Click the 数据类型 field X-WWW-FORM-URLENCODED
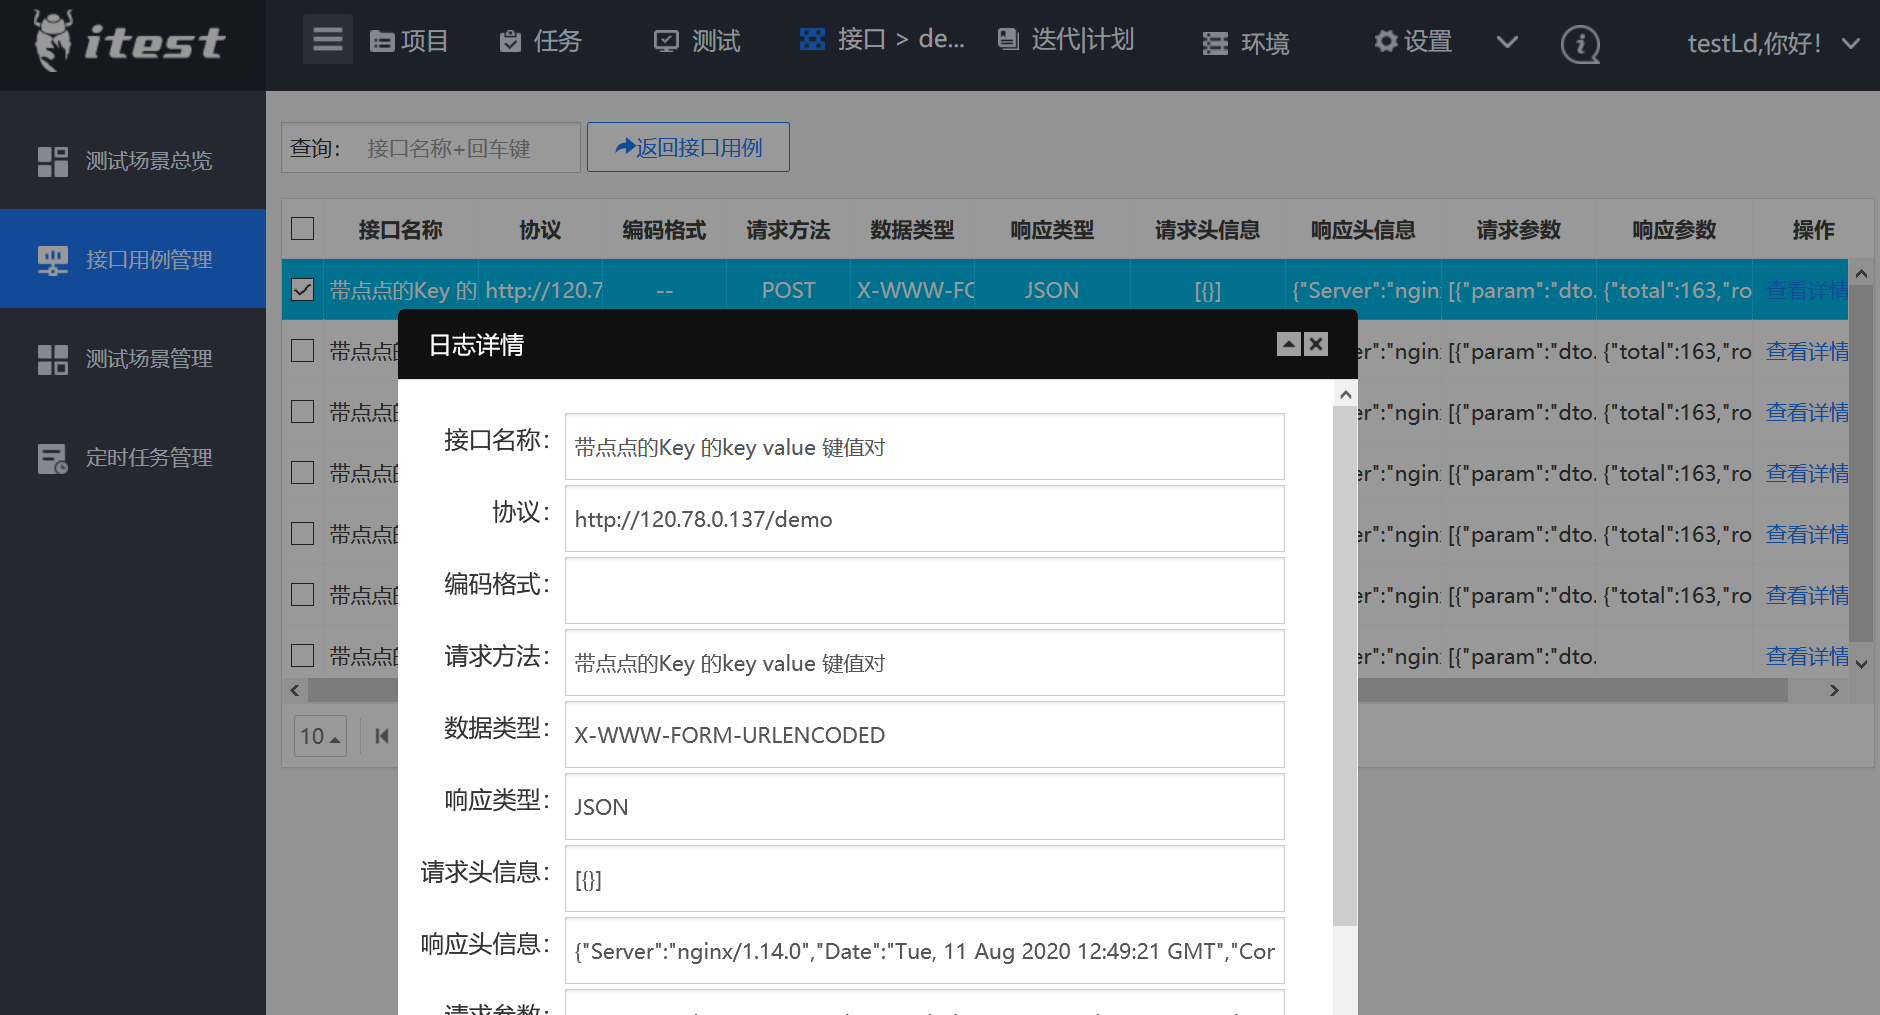Image resolution: width=1880 pixels, height=1015 pixels. [924, 735]
